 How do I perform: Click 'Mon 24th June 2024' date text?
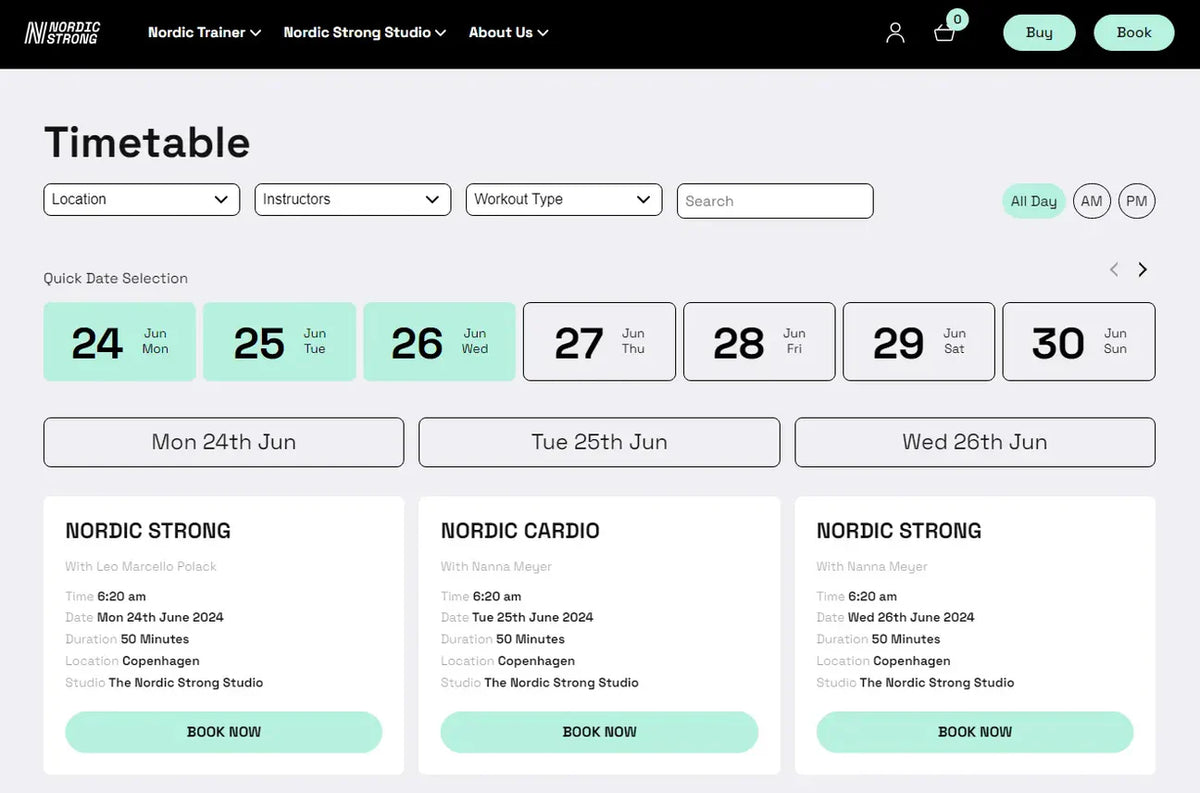[160, 617]
